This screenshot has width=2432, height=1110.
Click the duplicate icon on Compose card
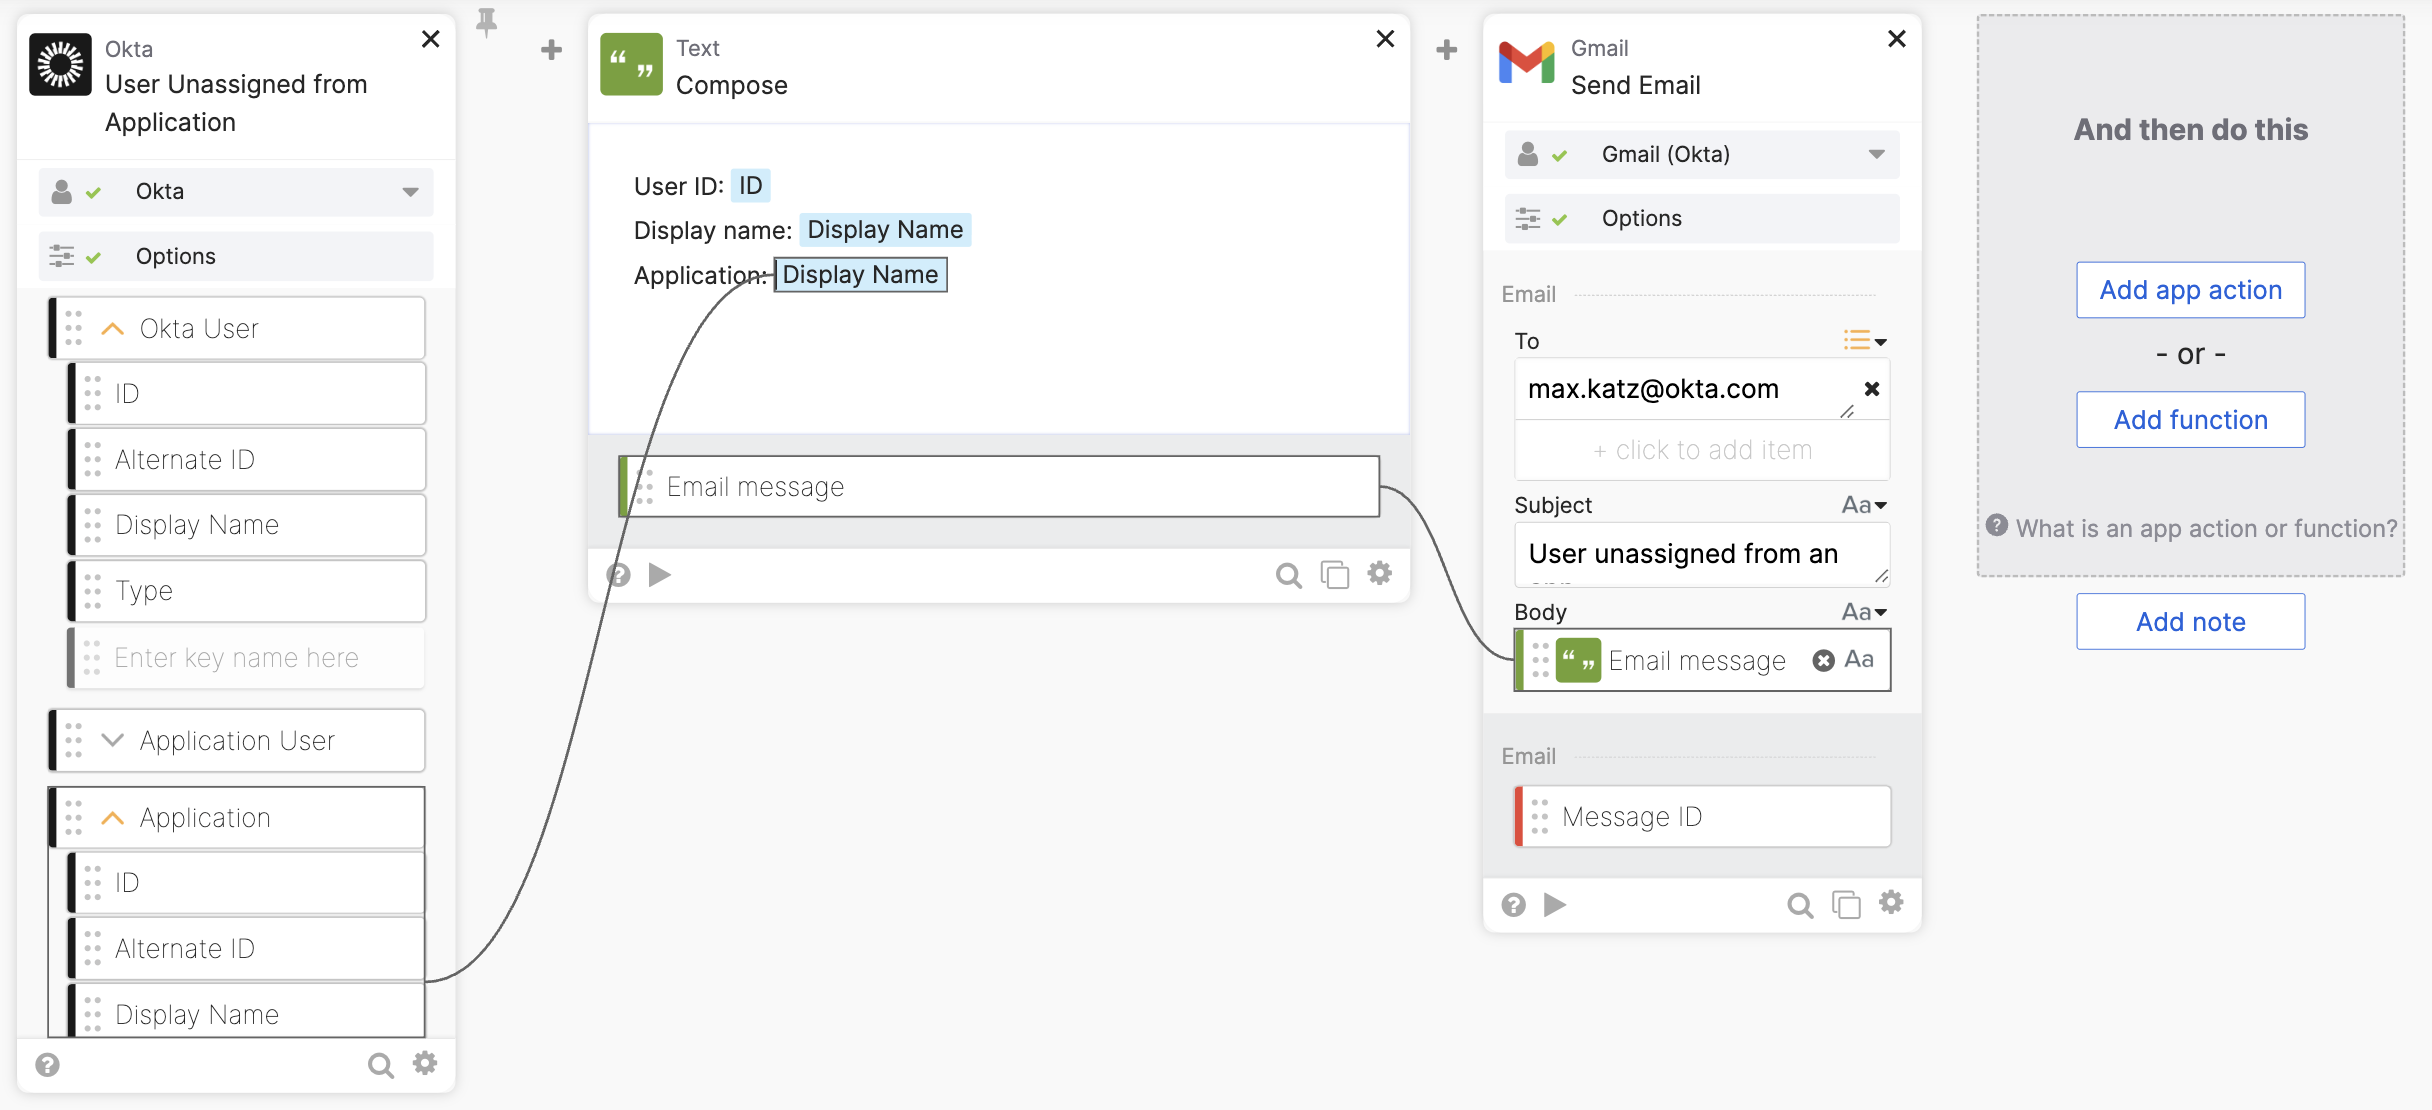point(1334,575)
